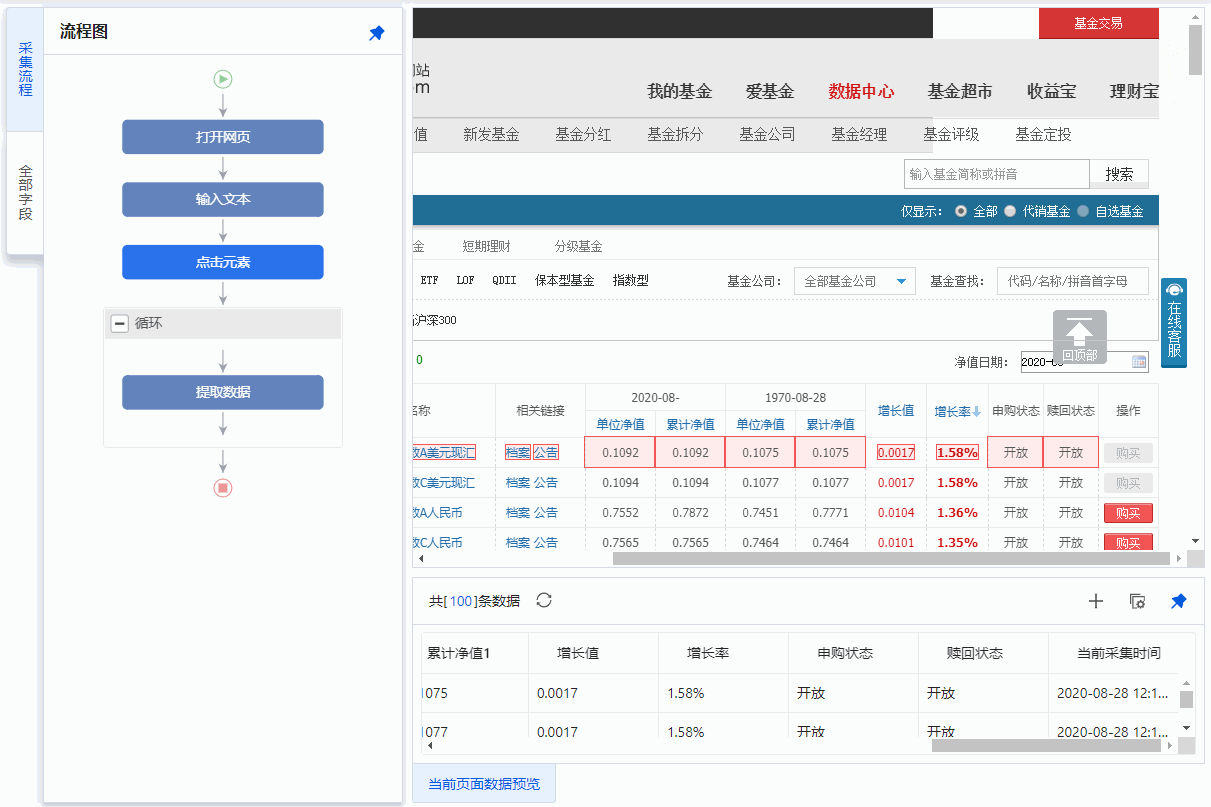1211x807 pixels.
Task: Open data field settings icon
Action: click(1137, 601)
